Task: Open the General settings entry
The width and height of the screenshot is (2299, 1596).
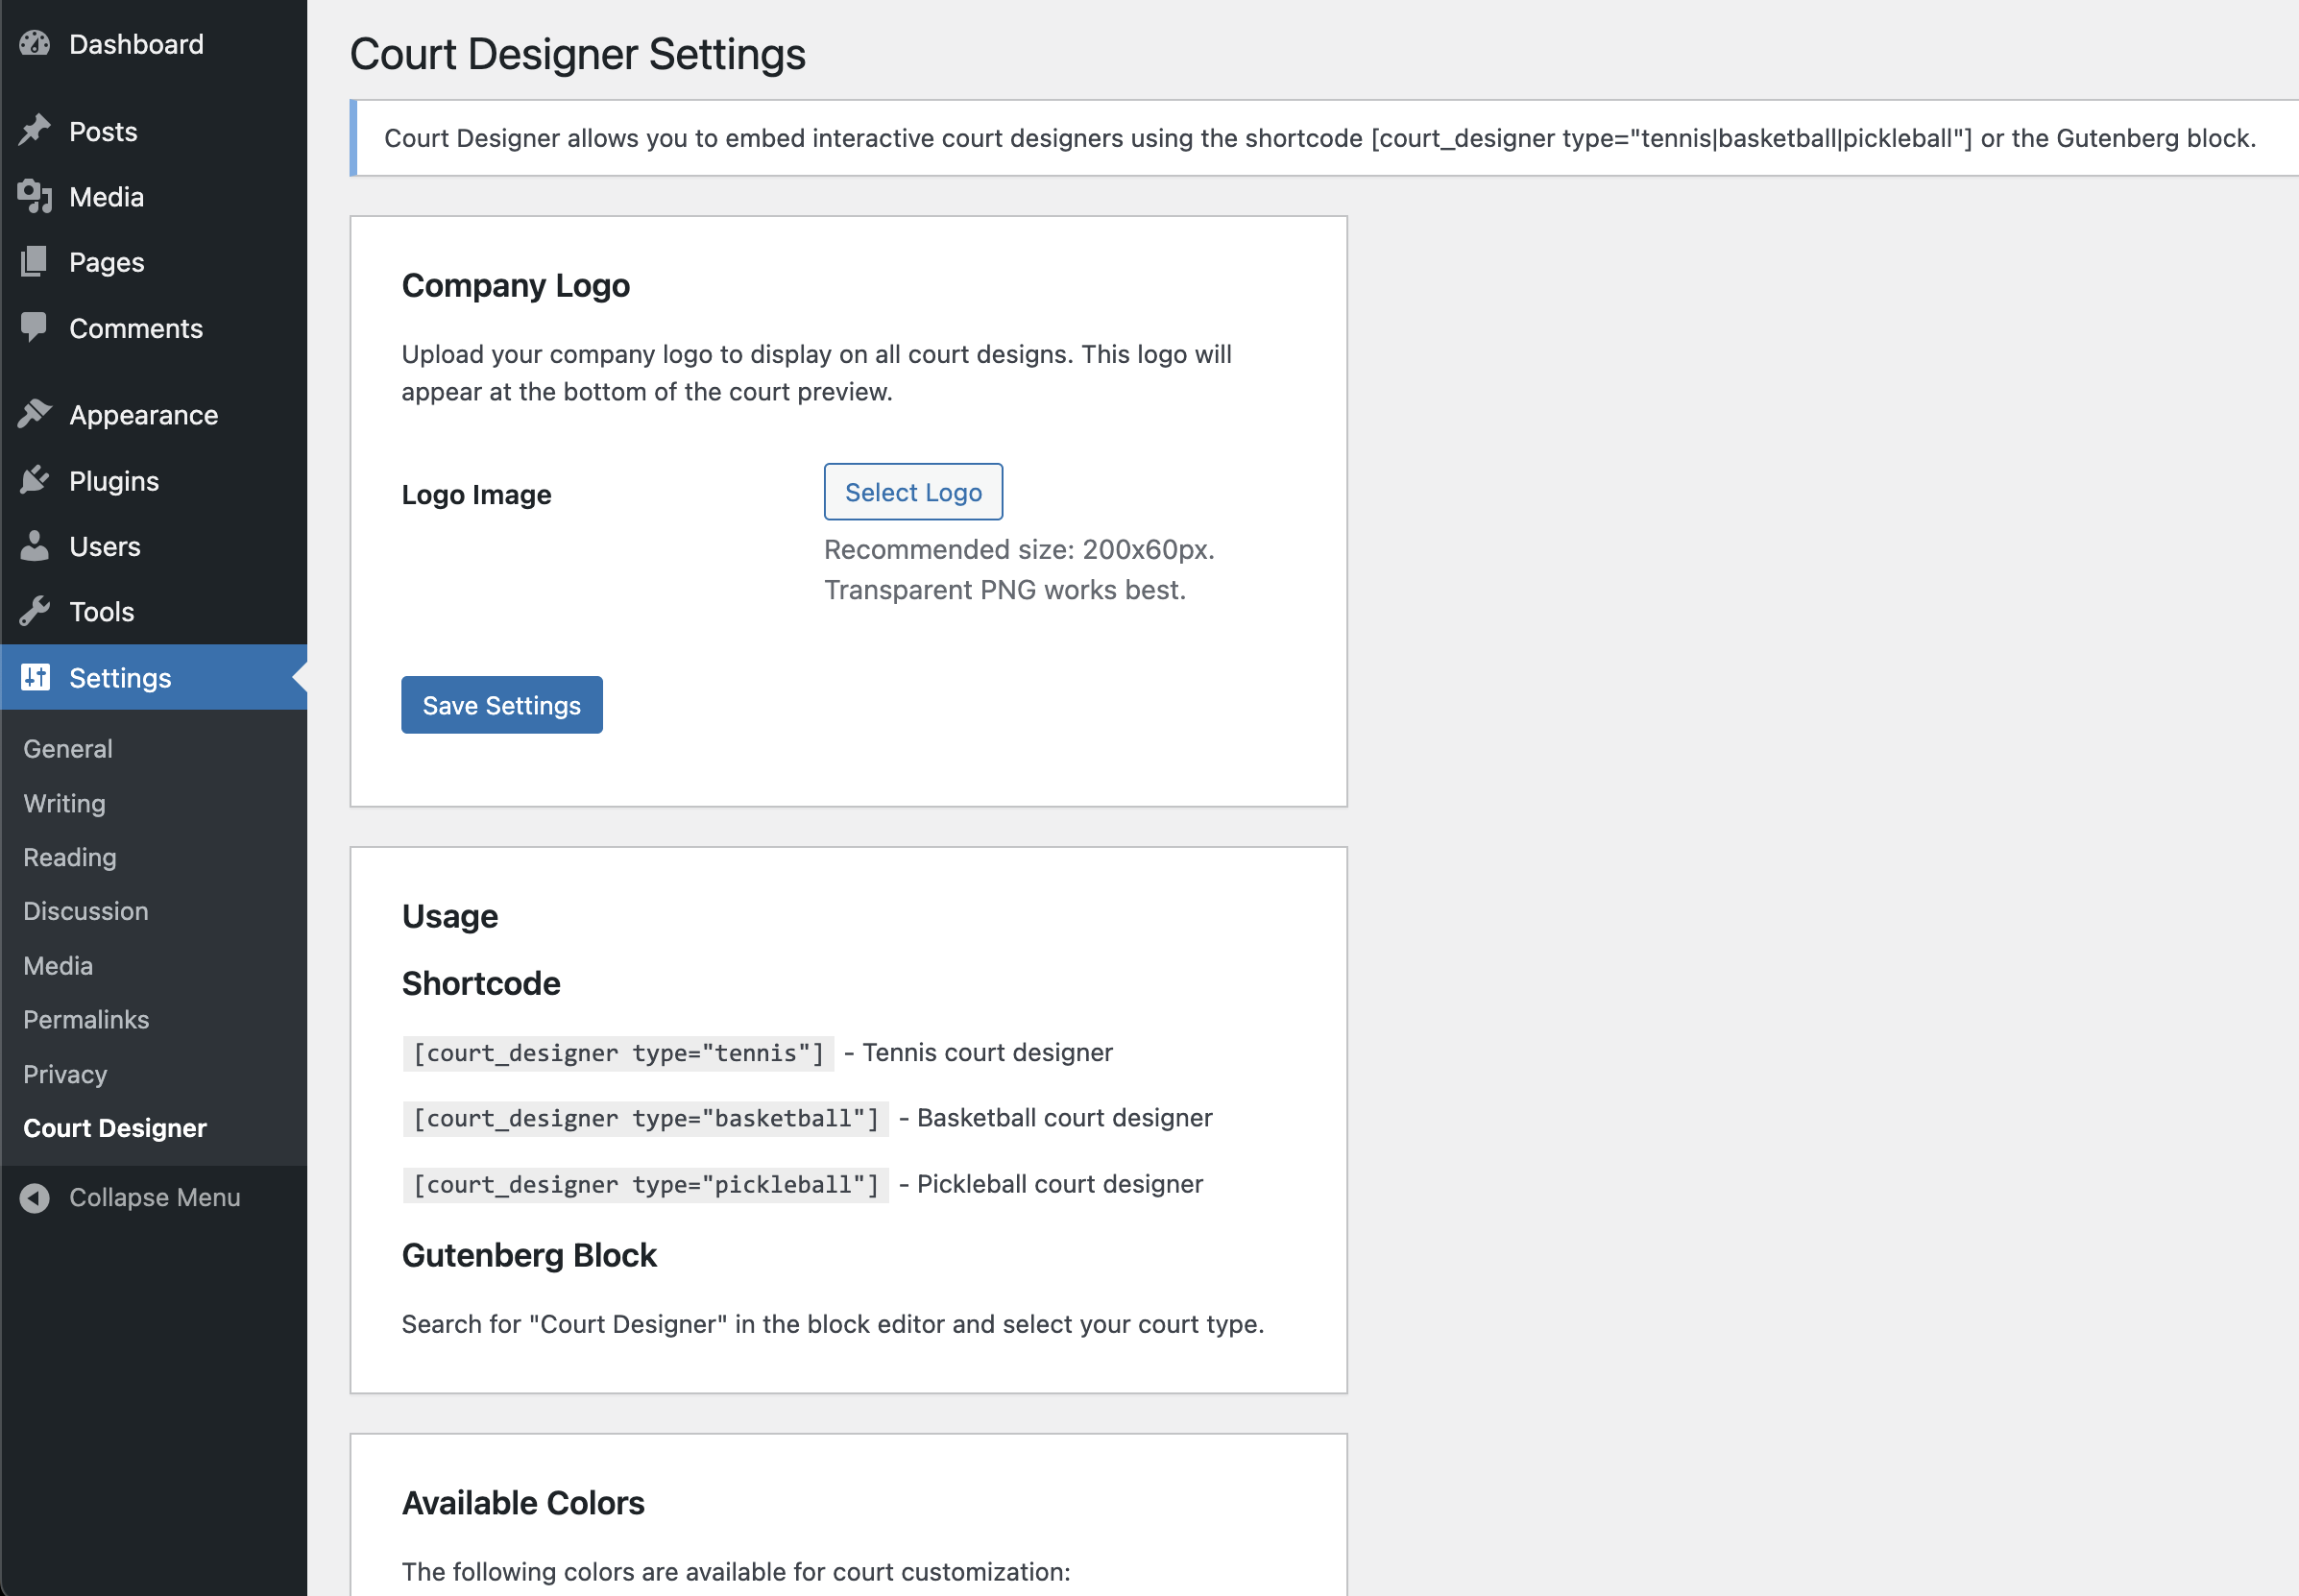Action: [66, 748]
